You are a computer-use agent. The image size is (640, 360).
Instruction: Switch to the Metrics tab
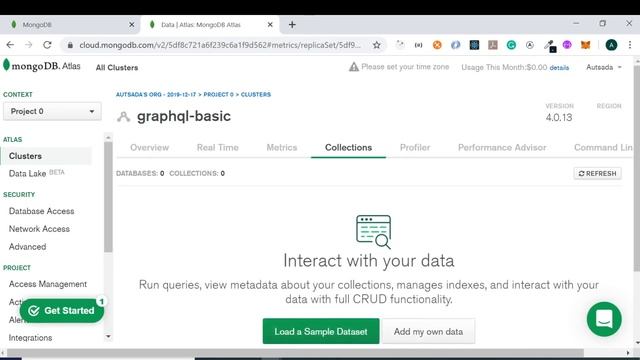(282, 147)
